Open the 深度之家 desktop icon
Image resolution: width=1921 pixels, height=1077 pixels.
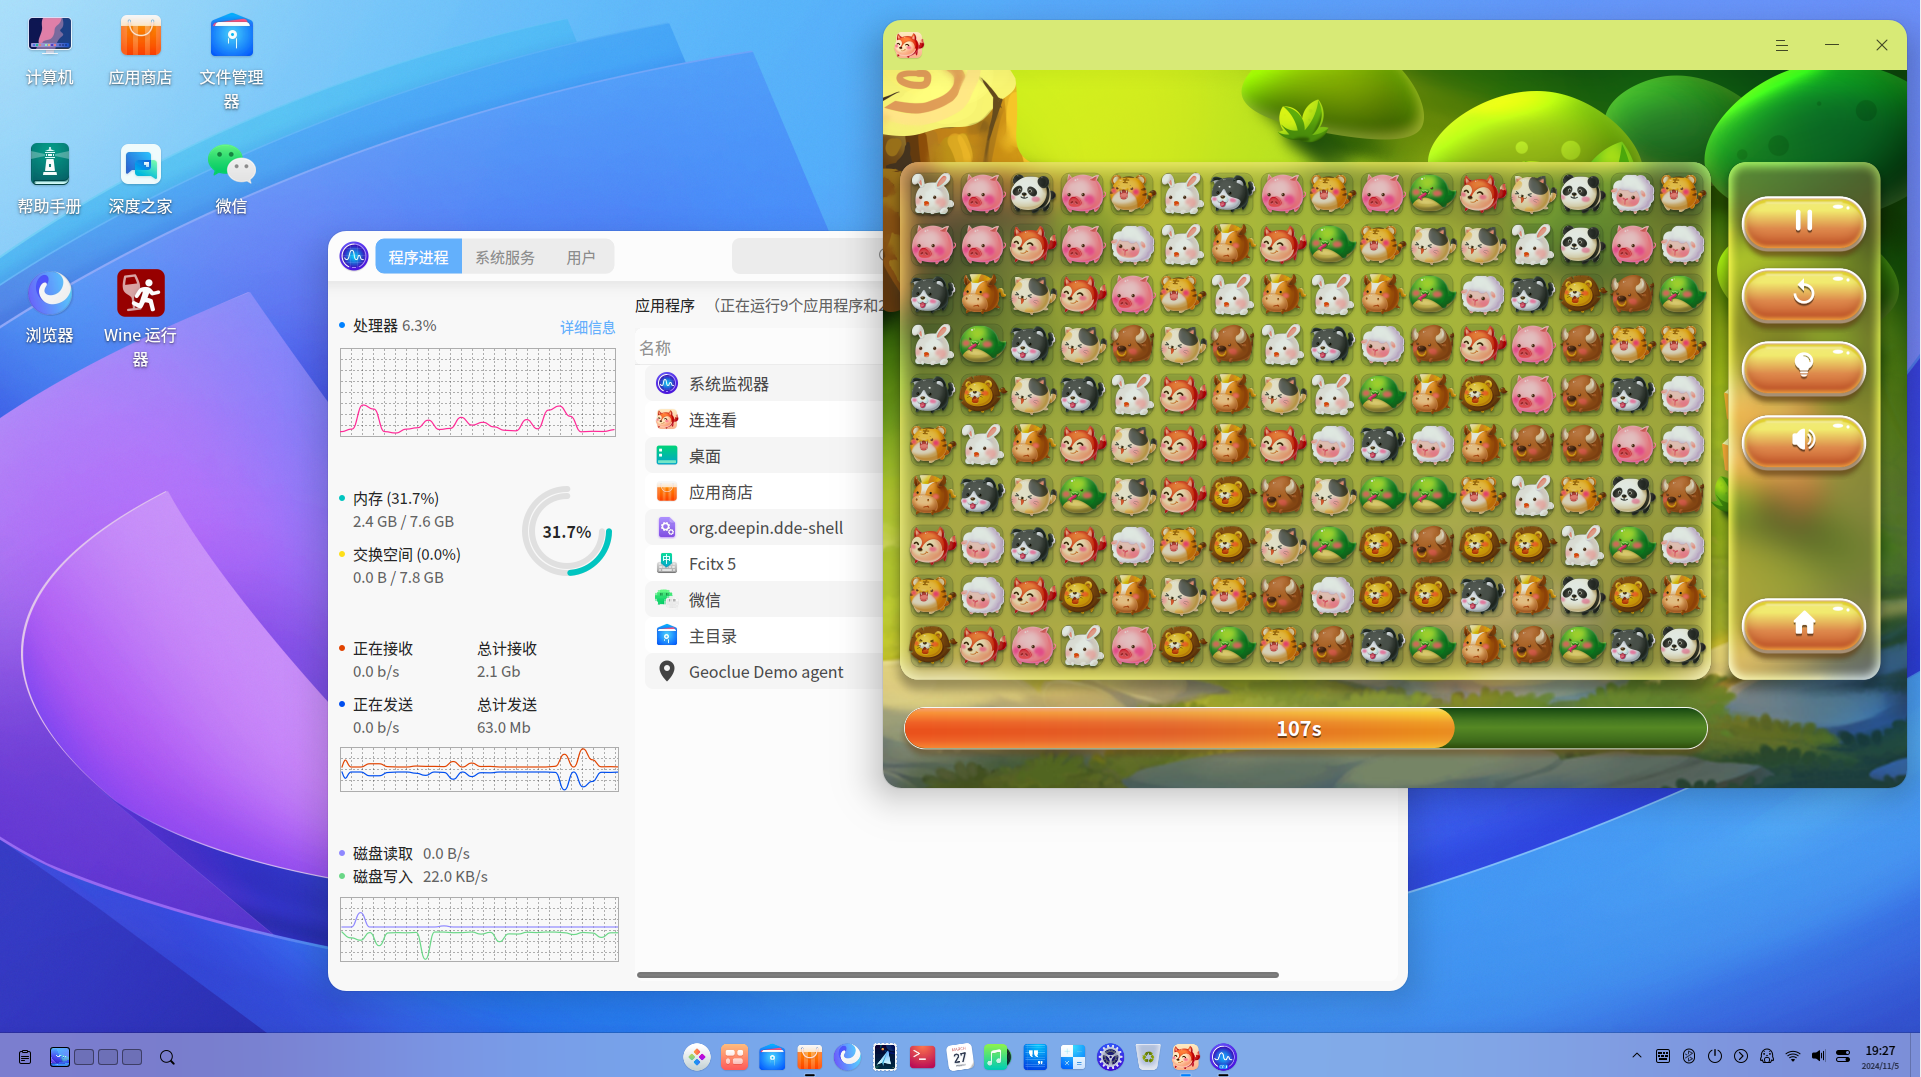[x=140, y=180]
